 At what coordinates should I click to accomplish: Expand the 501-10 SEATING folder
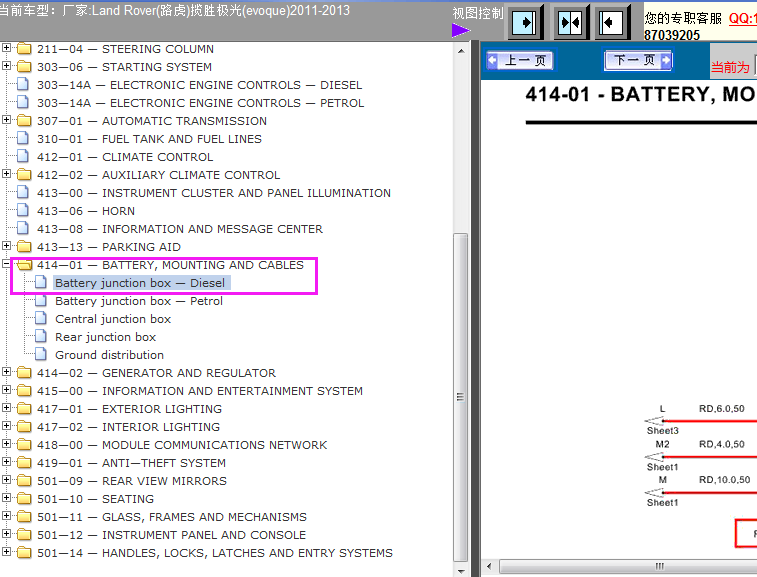click(x=6, y=498)
